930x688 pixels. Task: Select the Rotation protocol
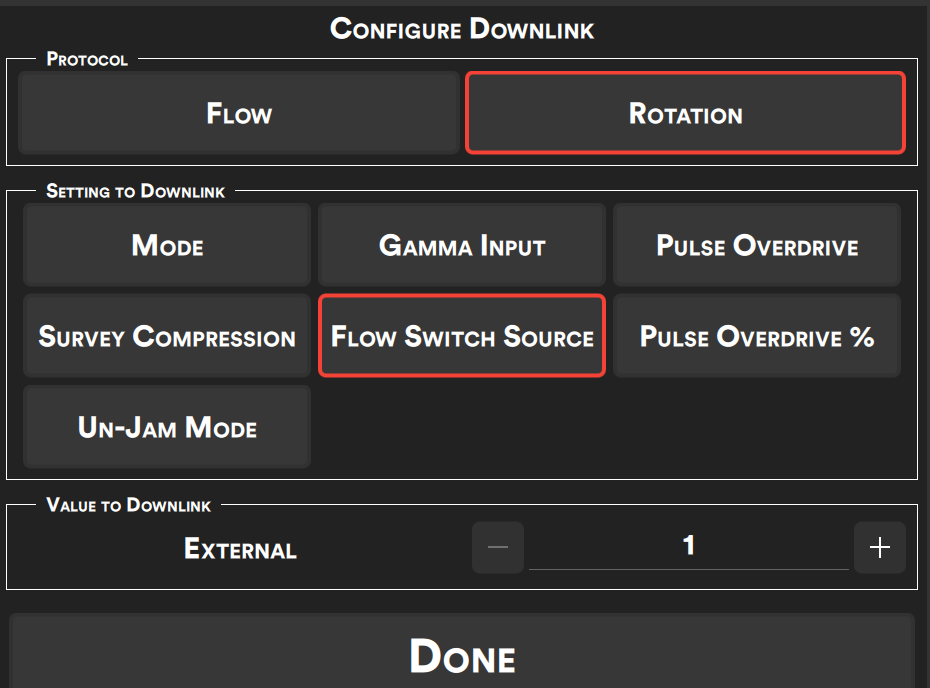tap(685, 113)
